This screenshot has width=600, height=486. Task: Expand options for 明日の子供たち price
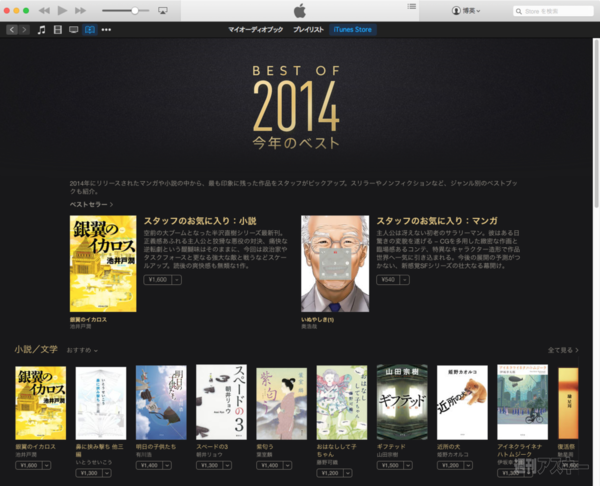click(168, 465)
